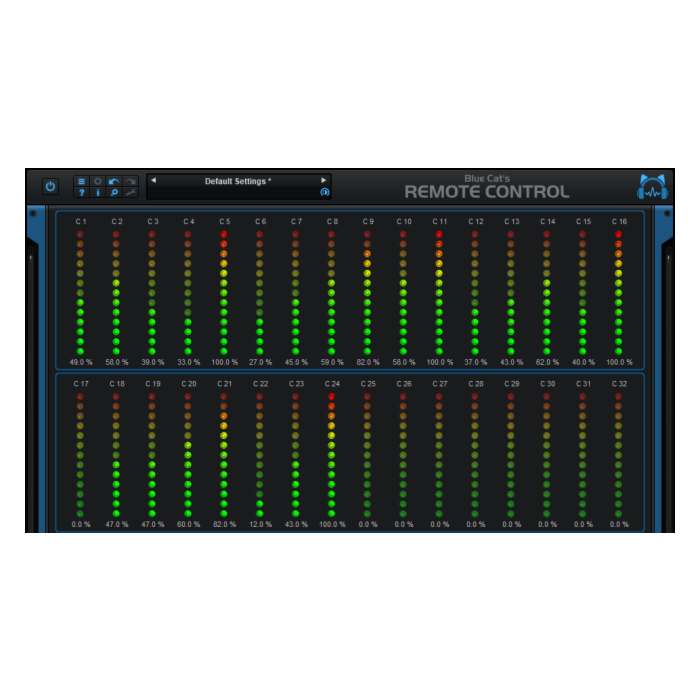The image size is (700, 700).
Task: Click the '49.0 %' value under C 1
Action: pos(81,362)
